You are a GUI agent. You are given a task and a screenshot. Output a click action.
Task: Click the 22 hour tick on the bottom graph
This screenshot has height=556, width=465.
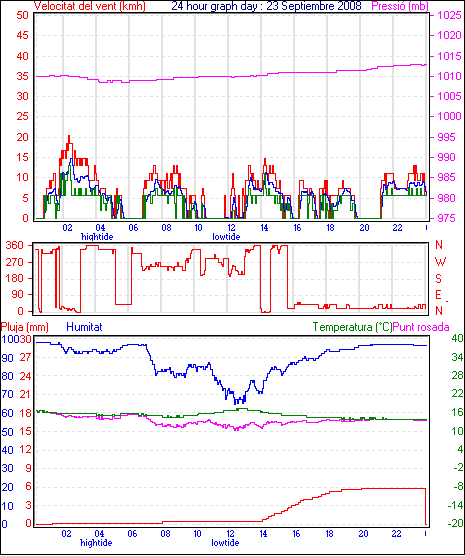pyautogui.click(x=396, y=533)
